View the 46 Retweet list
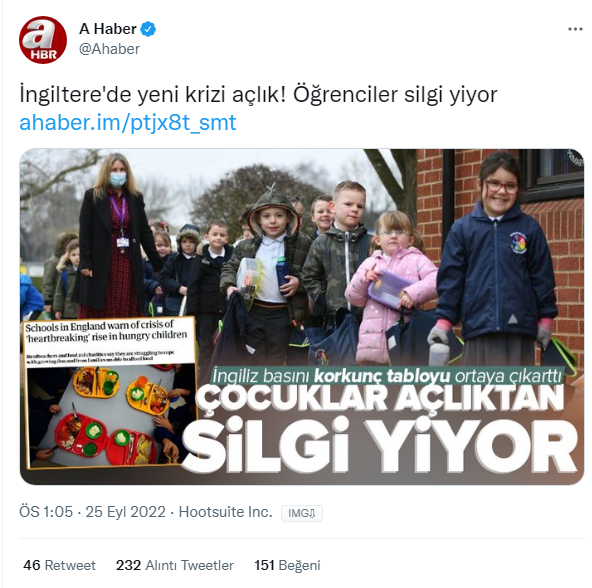This screenshot has width=592, height=588. (x=59, y=565)
